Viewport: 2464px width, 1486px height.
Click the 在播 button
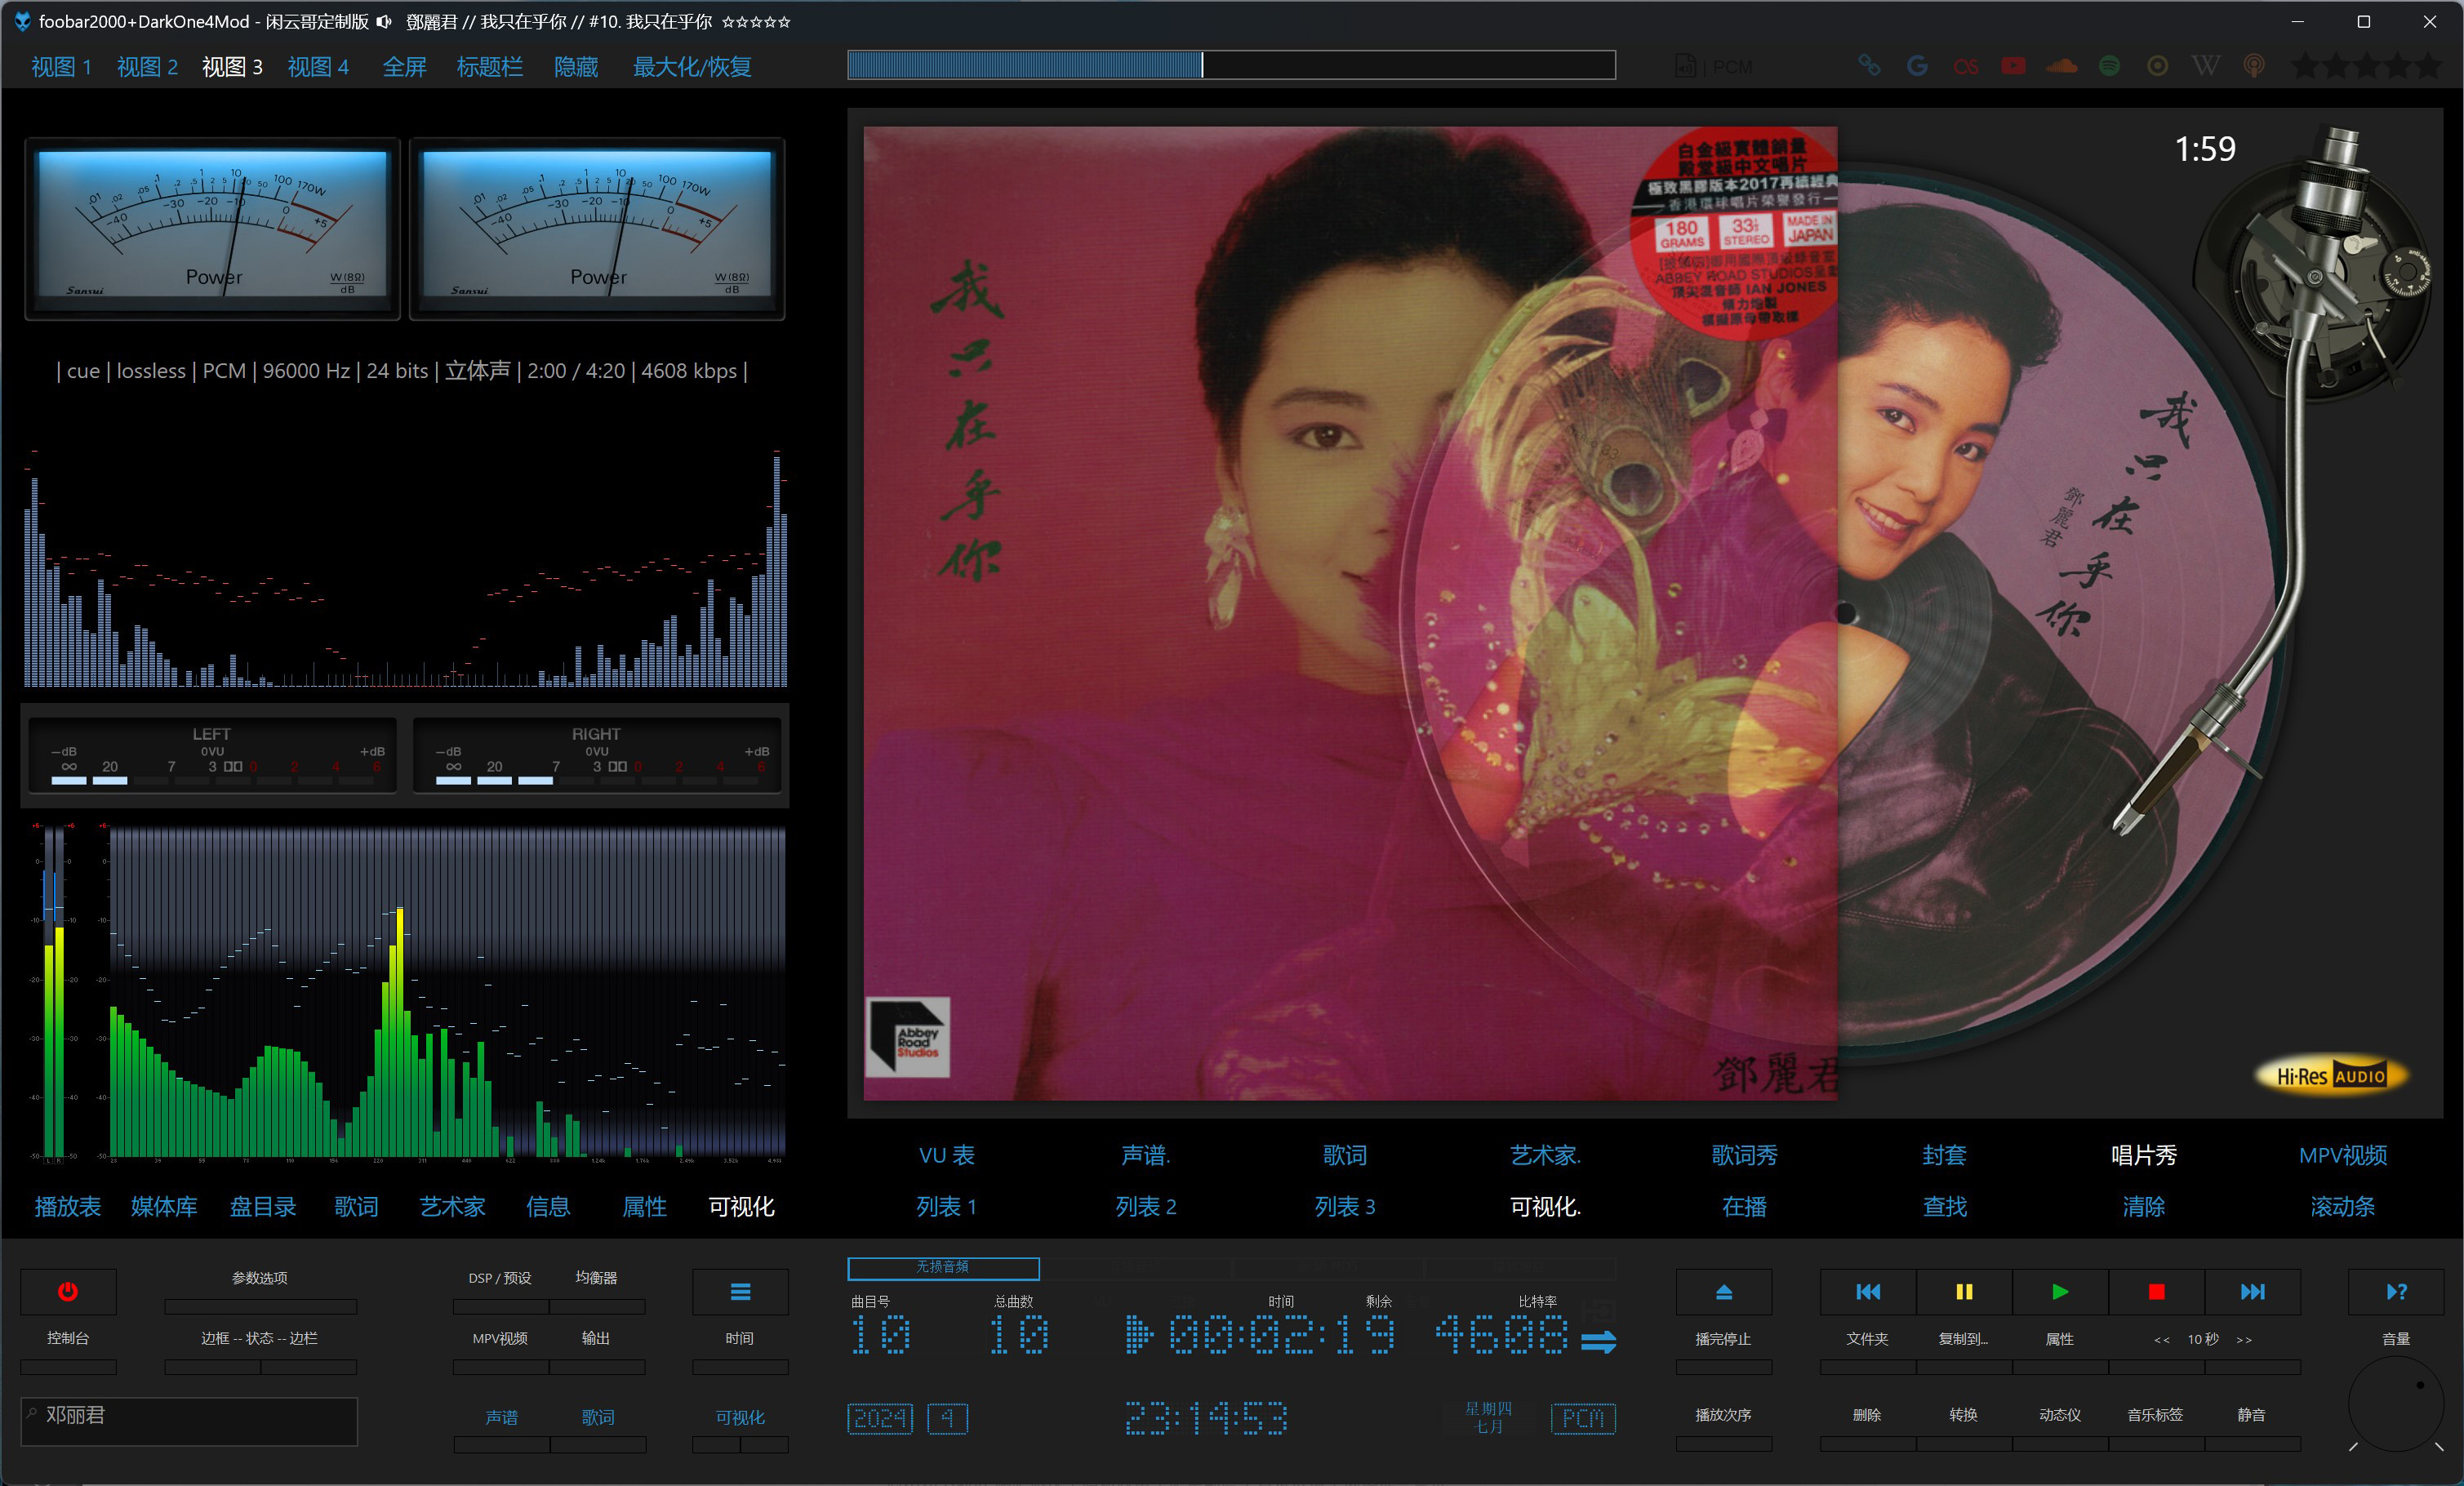click(1744, 1206)
